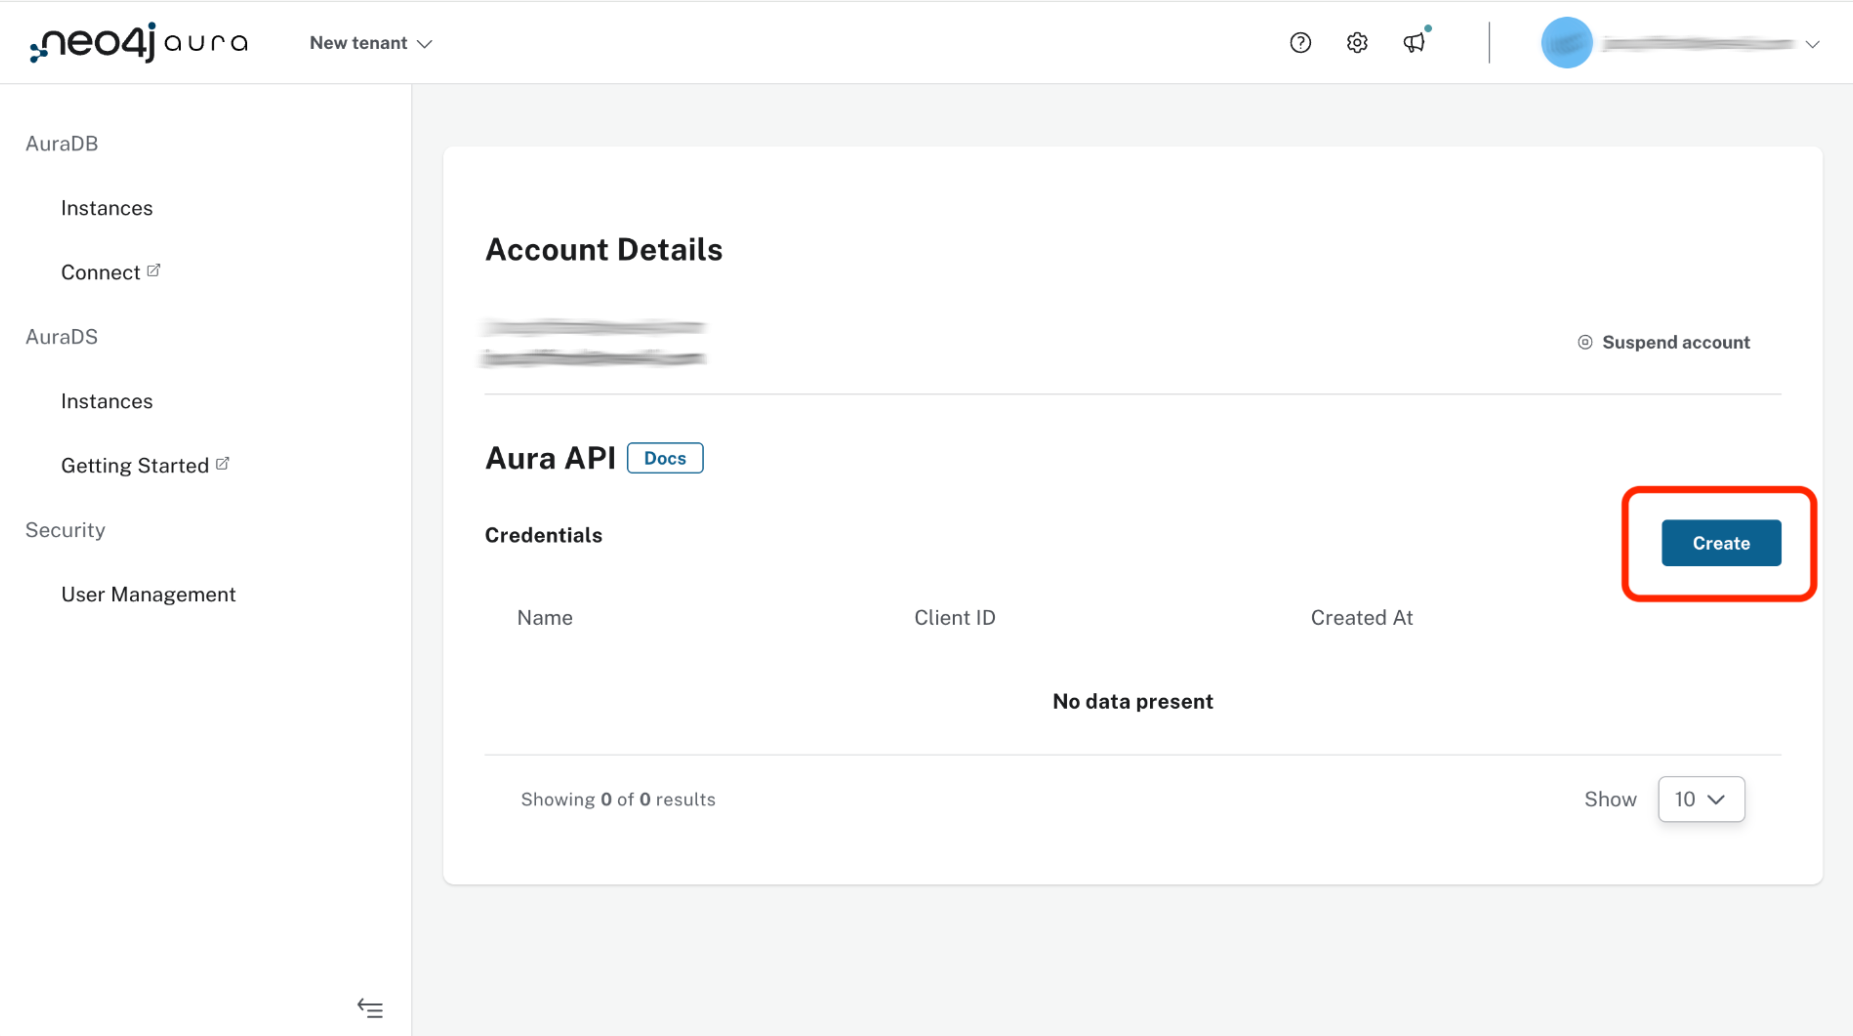Expand the user account dropdown chevron
The height and width of the screenshot is (1036, 1853).
[1812, 44]
